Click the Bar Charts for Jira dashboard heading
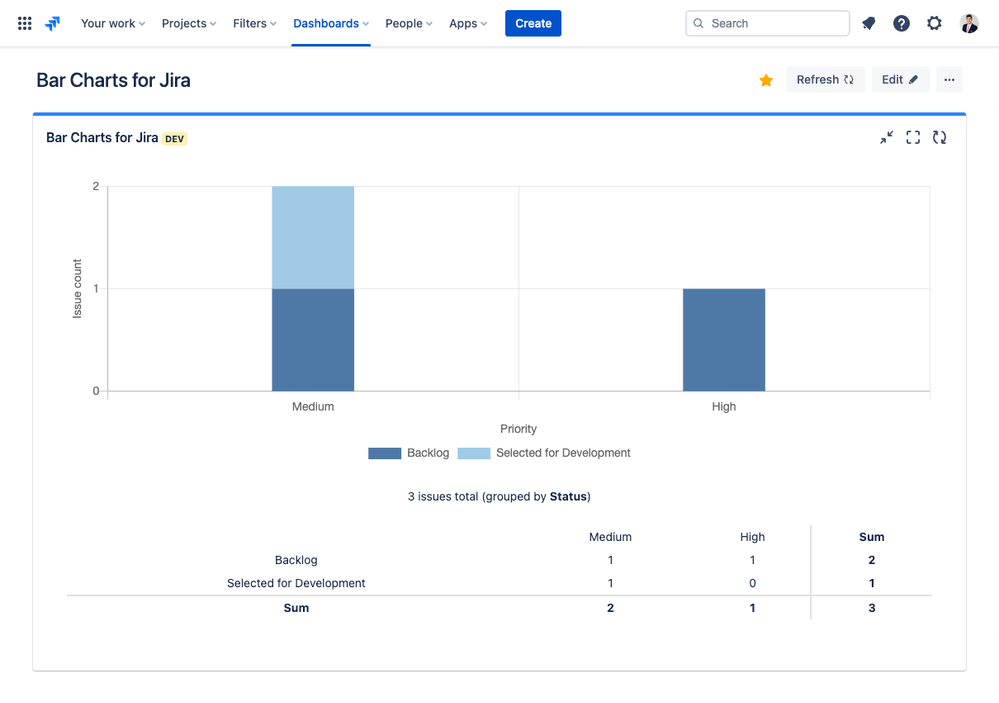999x703 pixels. click(x=113, y=80)
